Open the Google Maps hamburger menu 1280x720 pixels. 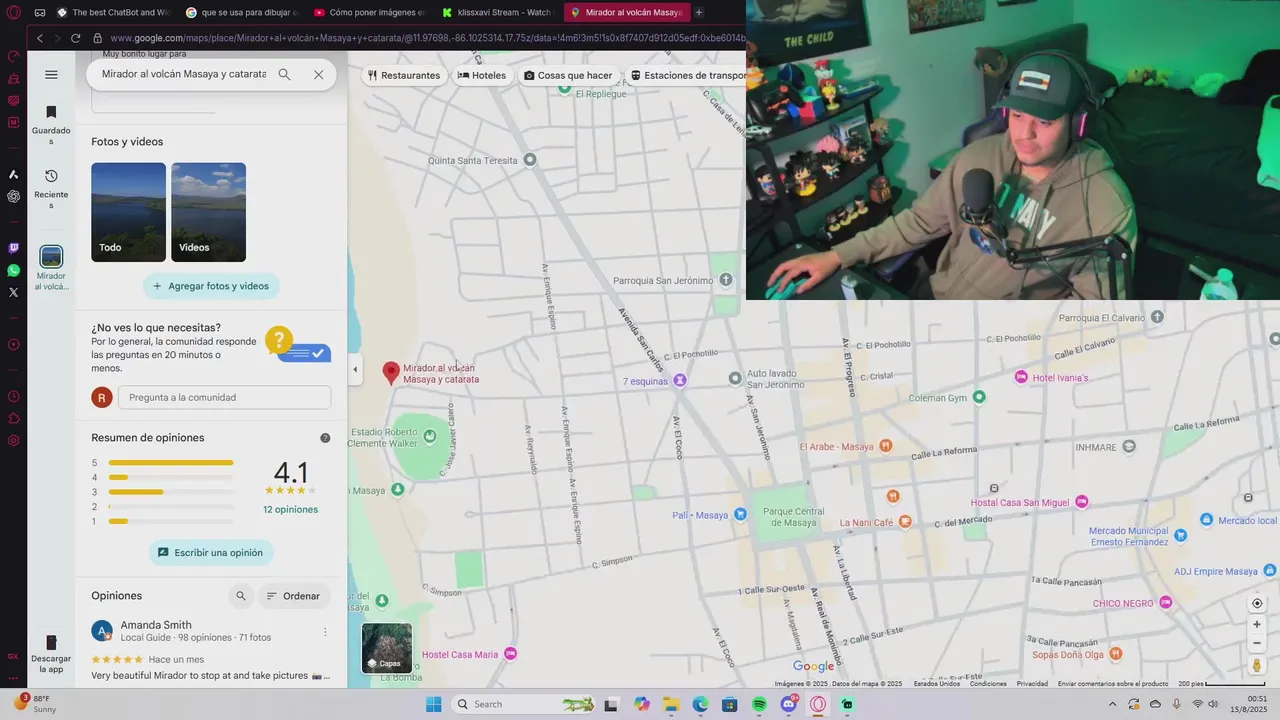52,74
